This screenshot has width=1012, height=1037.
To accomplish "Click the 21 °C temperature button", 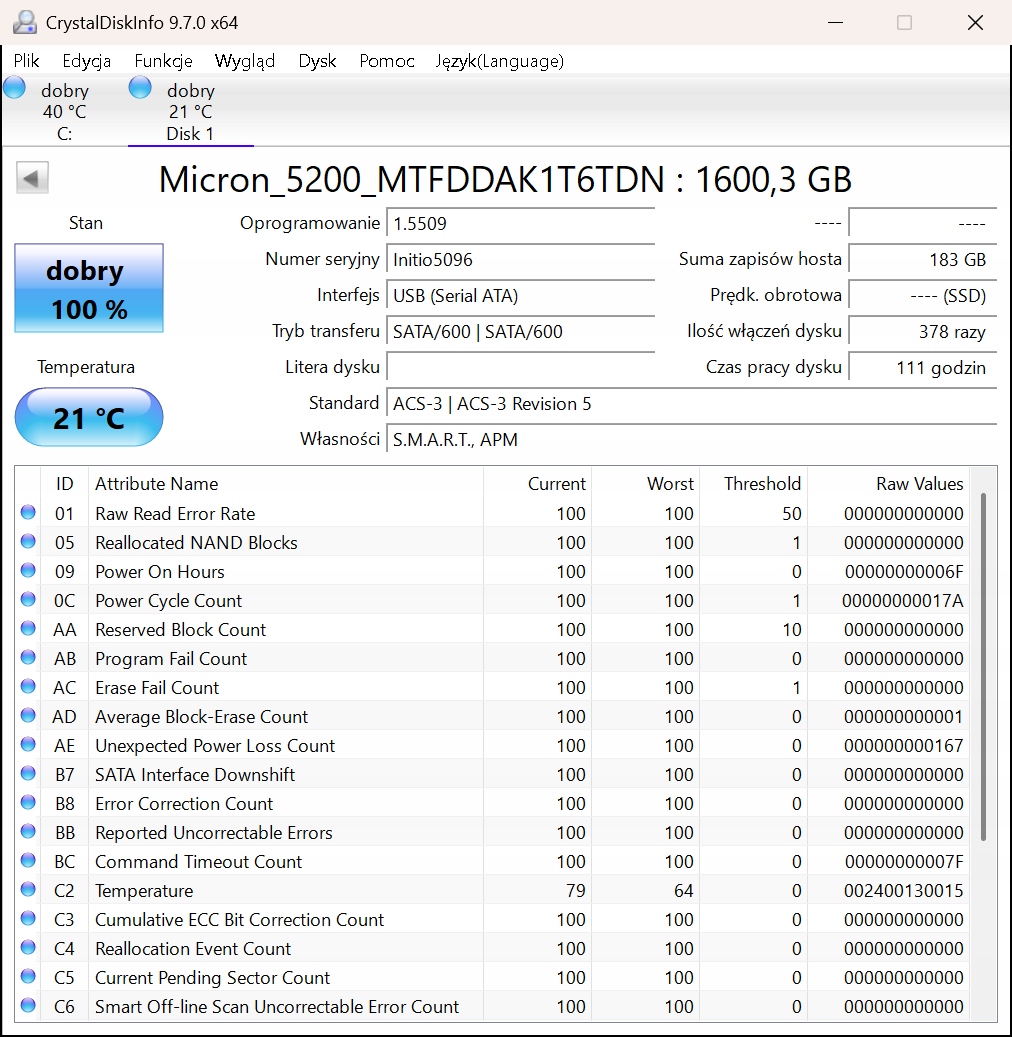I will 88,417.
